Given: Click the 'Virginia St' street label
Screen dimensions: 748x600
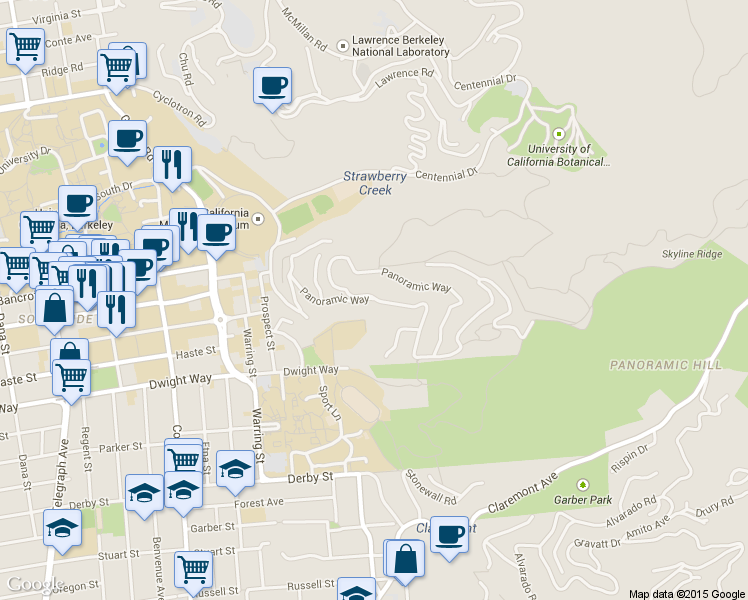Looking at the screenshot, I should (x=56, y=17).
